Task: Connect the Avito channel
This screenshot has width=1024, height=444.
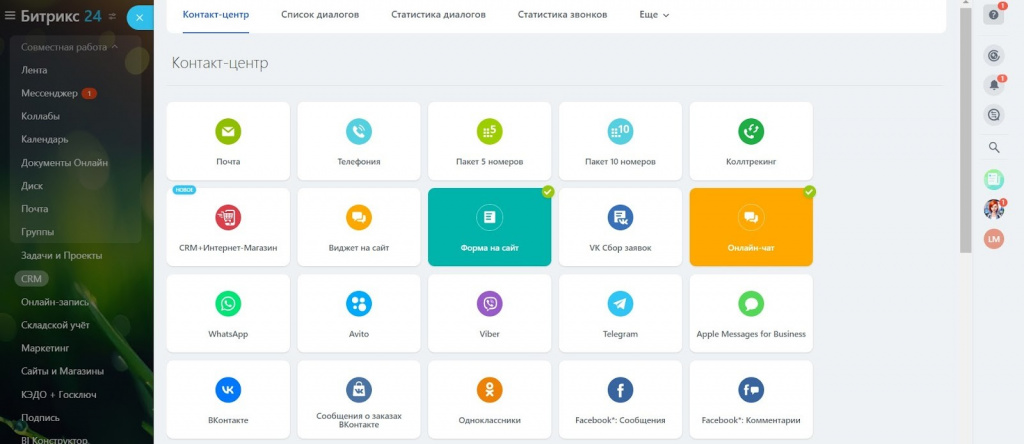Action: pos(359,313)
